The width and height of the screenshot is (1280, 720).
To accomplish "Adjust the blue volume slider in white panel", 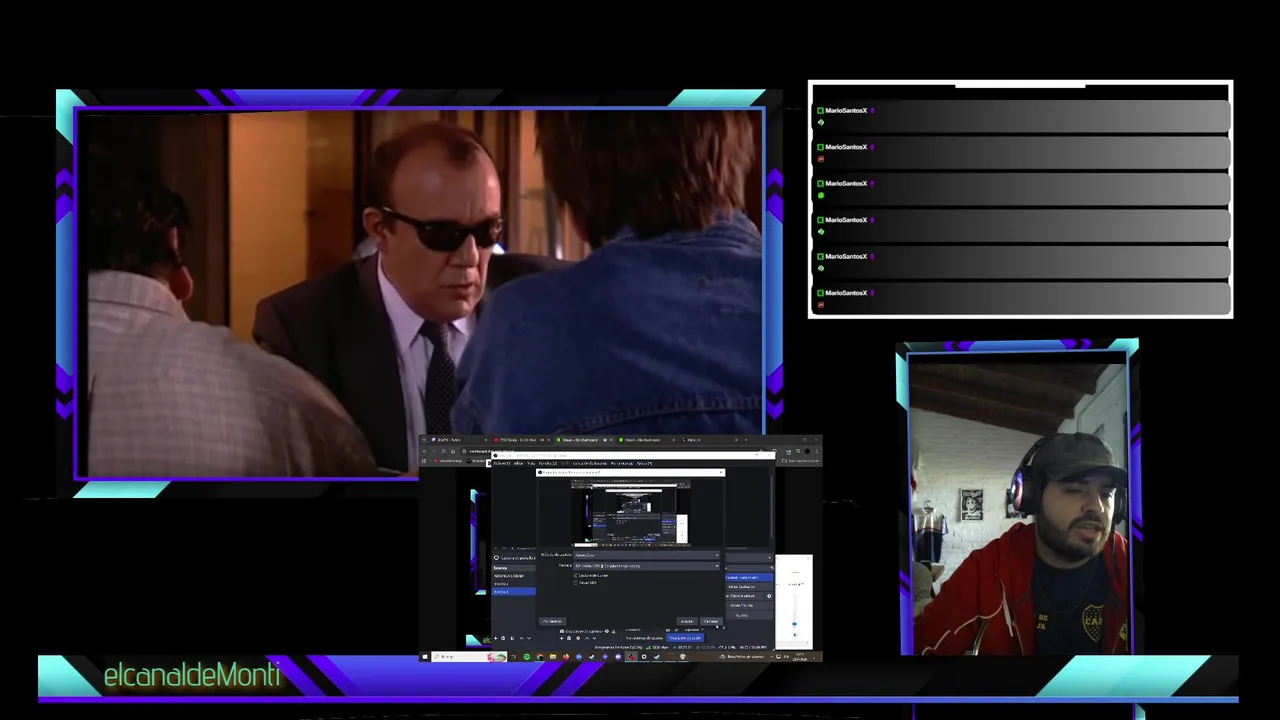I will coord(794,624).
